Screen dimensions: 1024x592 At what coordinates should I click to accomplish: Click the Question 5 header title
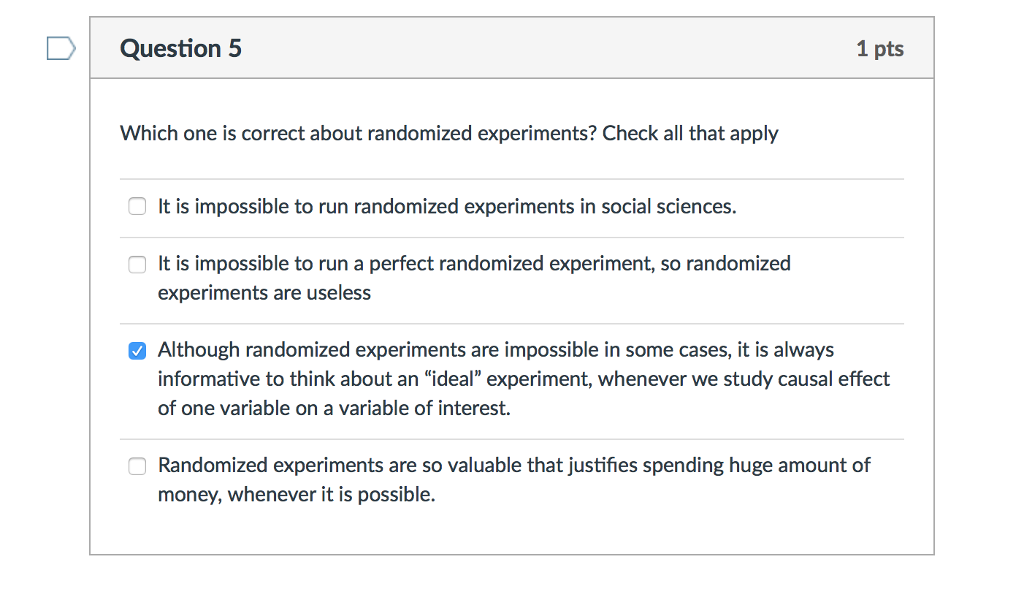[181, 47]
